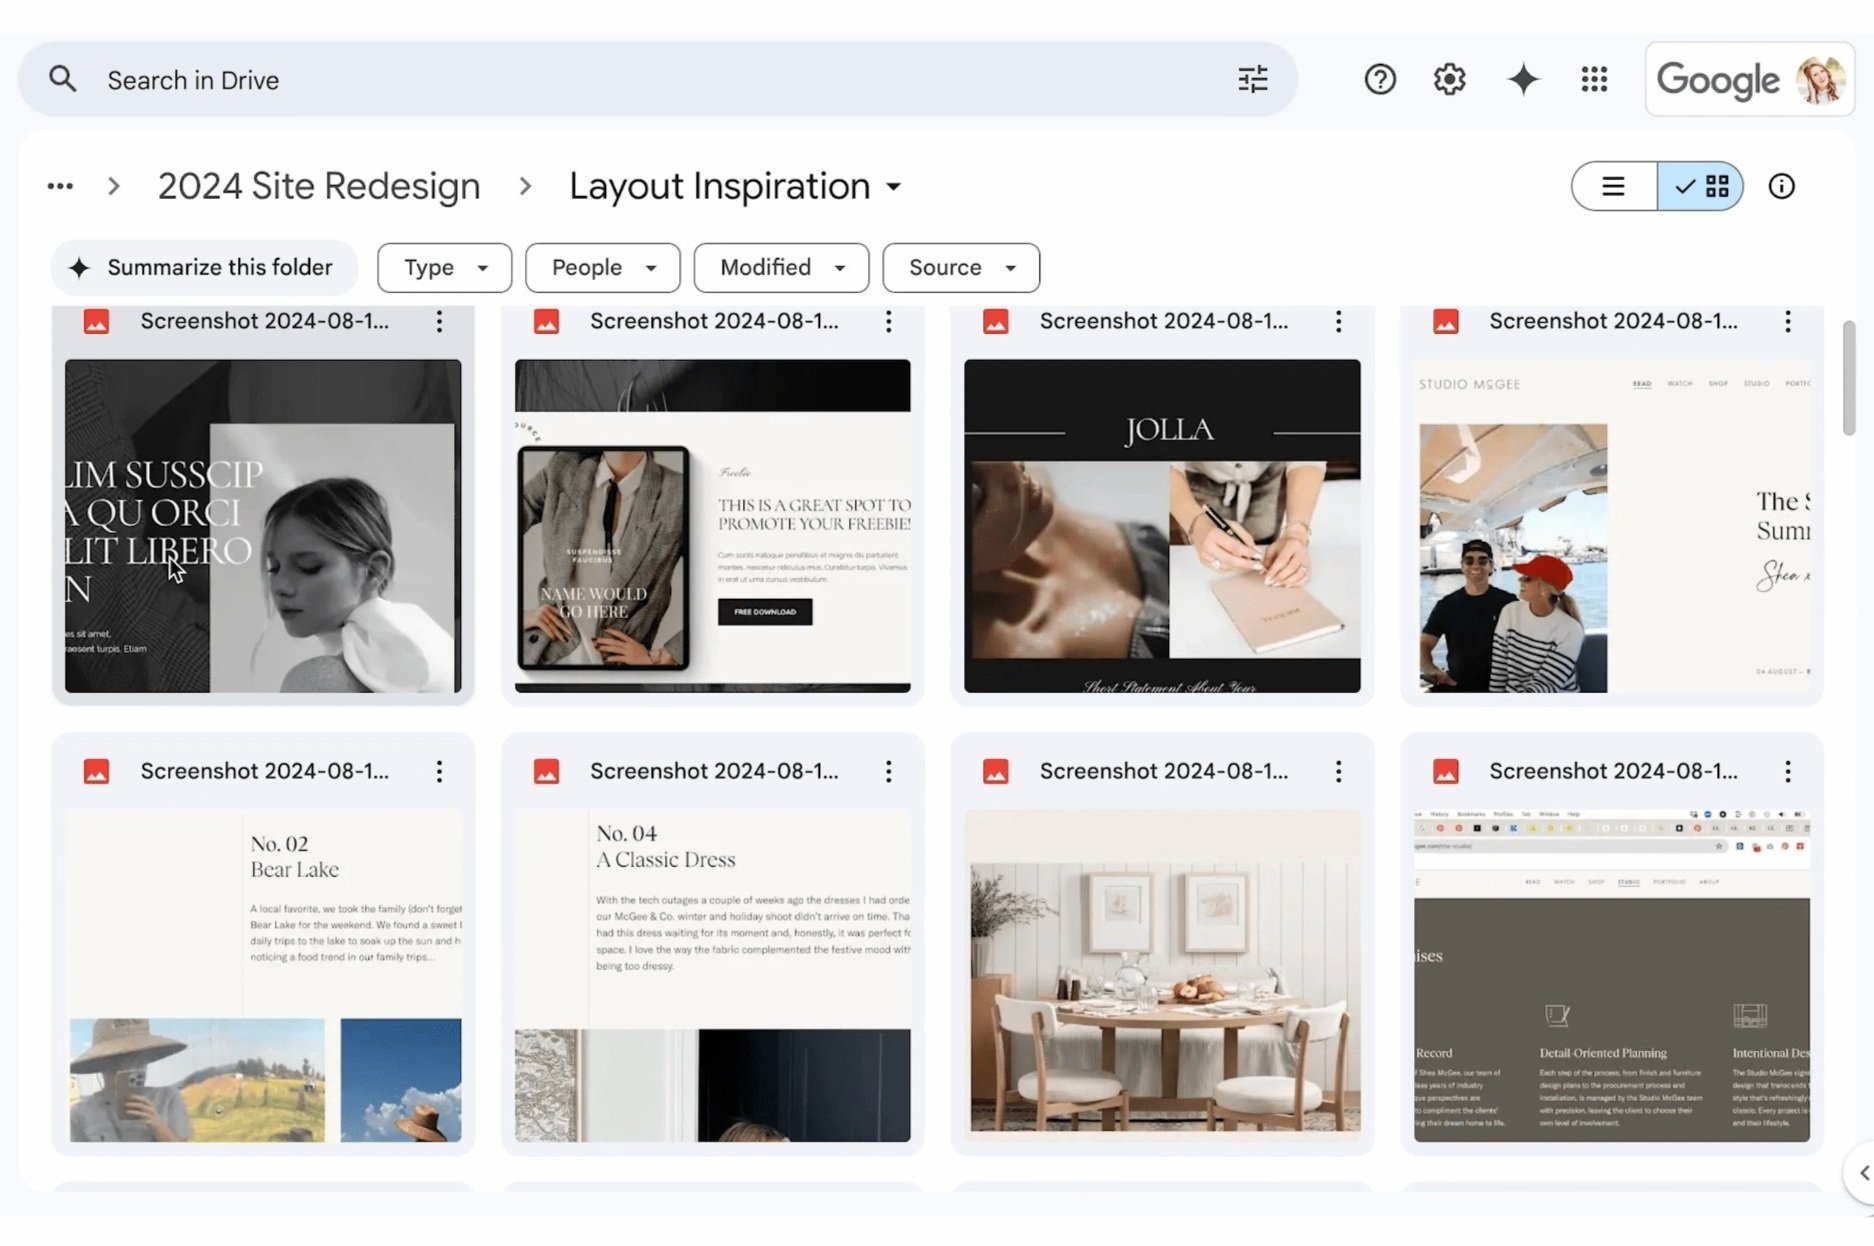Open advanced search filter options icon
Image resolution: width=1874 pixels, height=1246 pixels.
1252,79
